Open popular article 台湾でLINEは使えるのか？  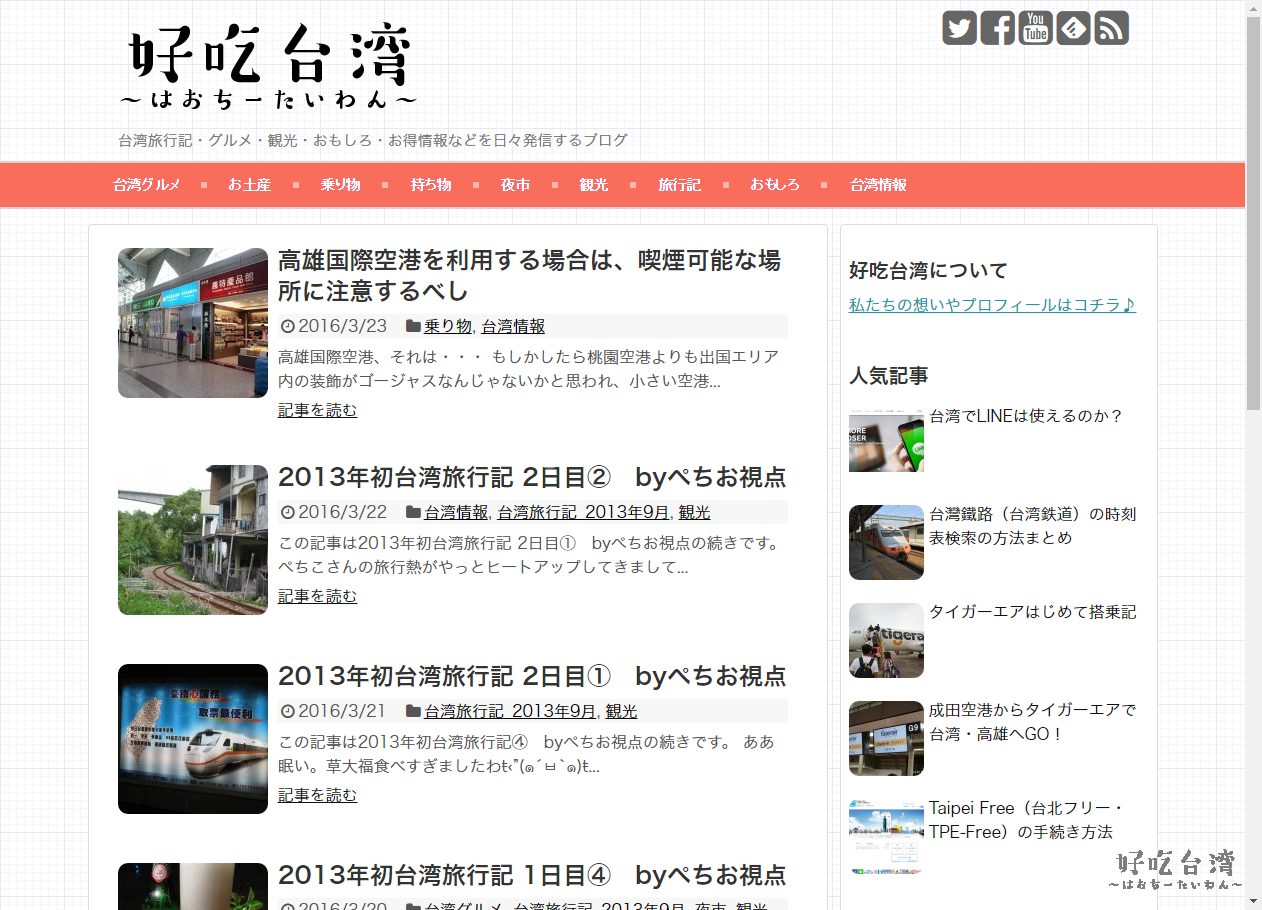pyautogui.click(x=1026, y=416)
